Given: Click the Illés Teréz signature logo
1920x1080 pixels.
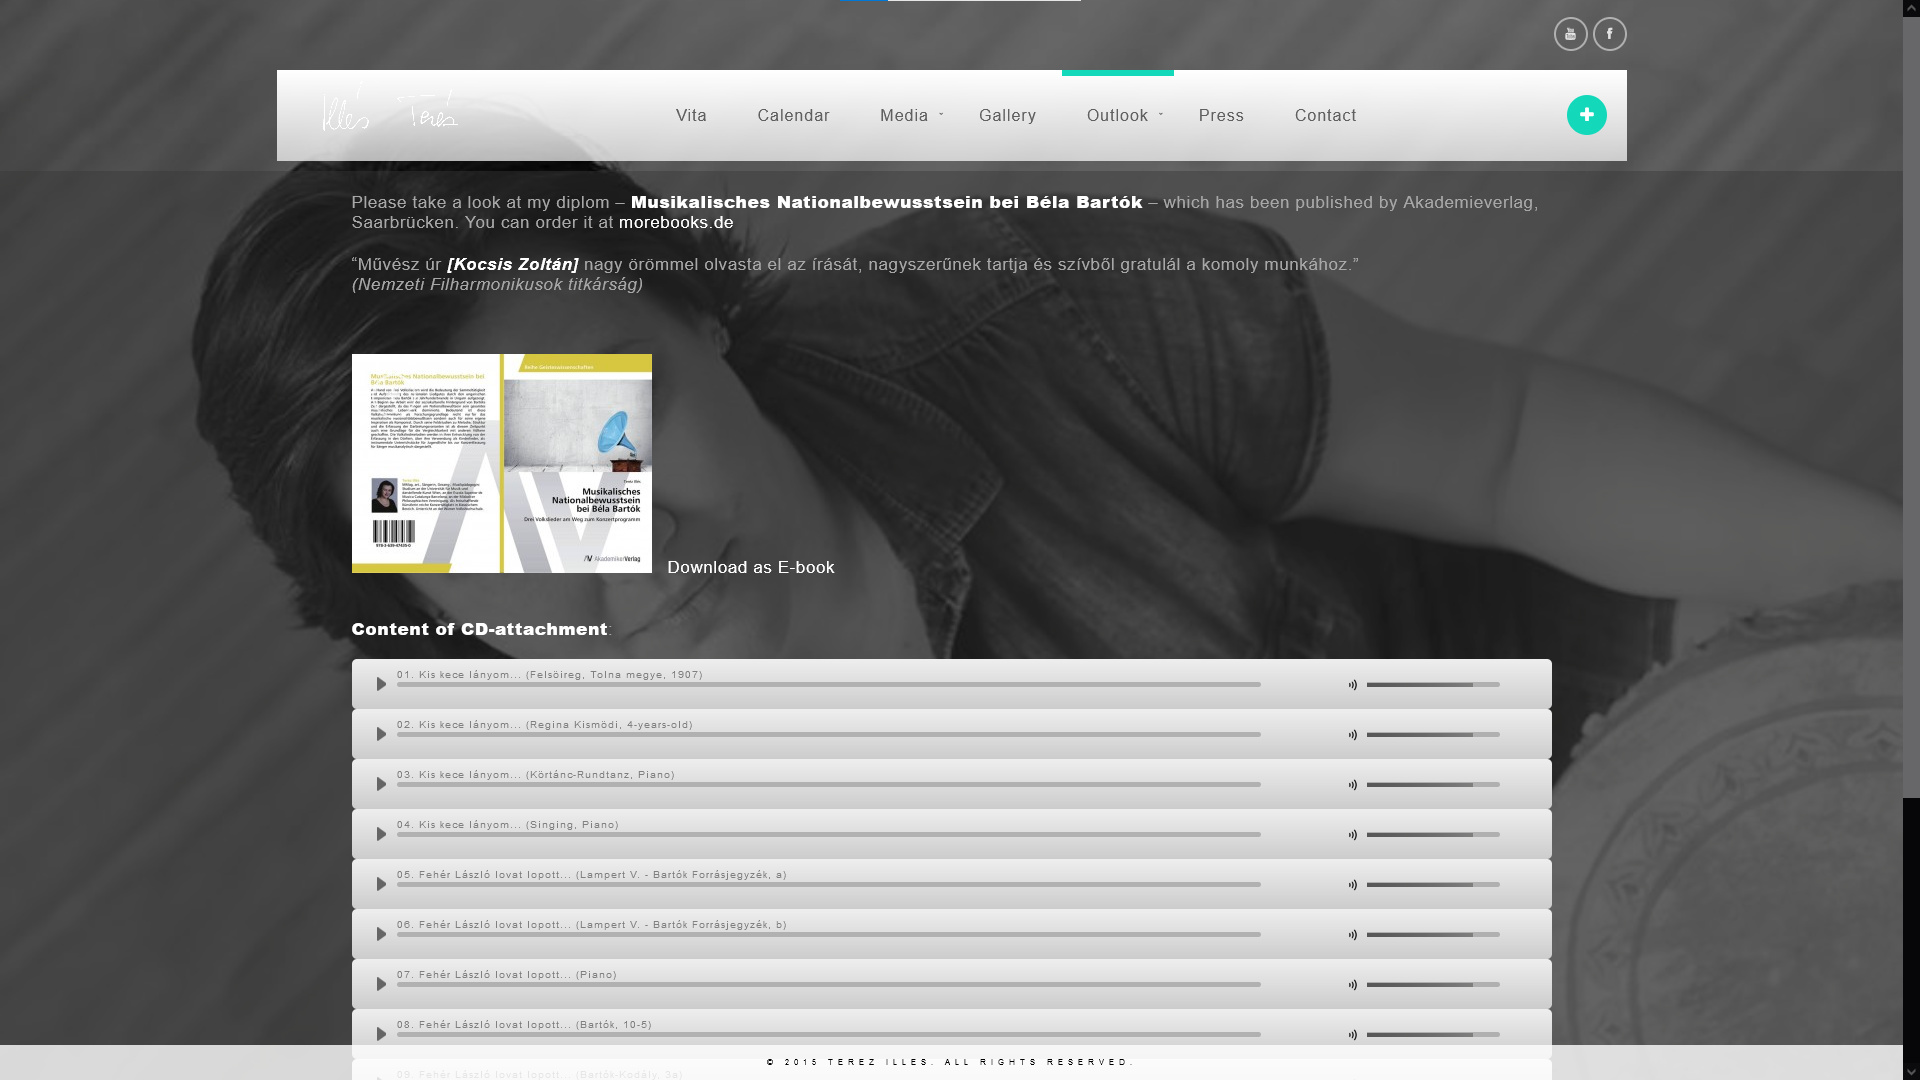Looking at the screenshot, I should point(390,113).
